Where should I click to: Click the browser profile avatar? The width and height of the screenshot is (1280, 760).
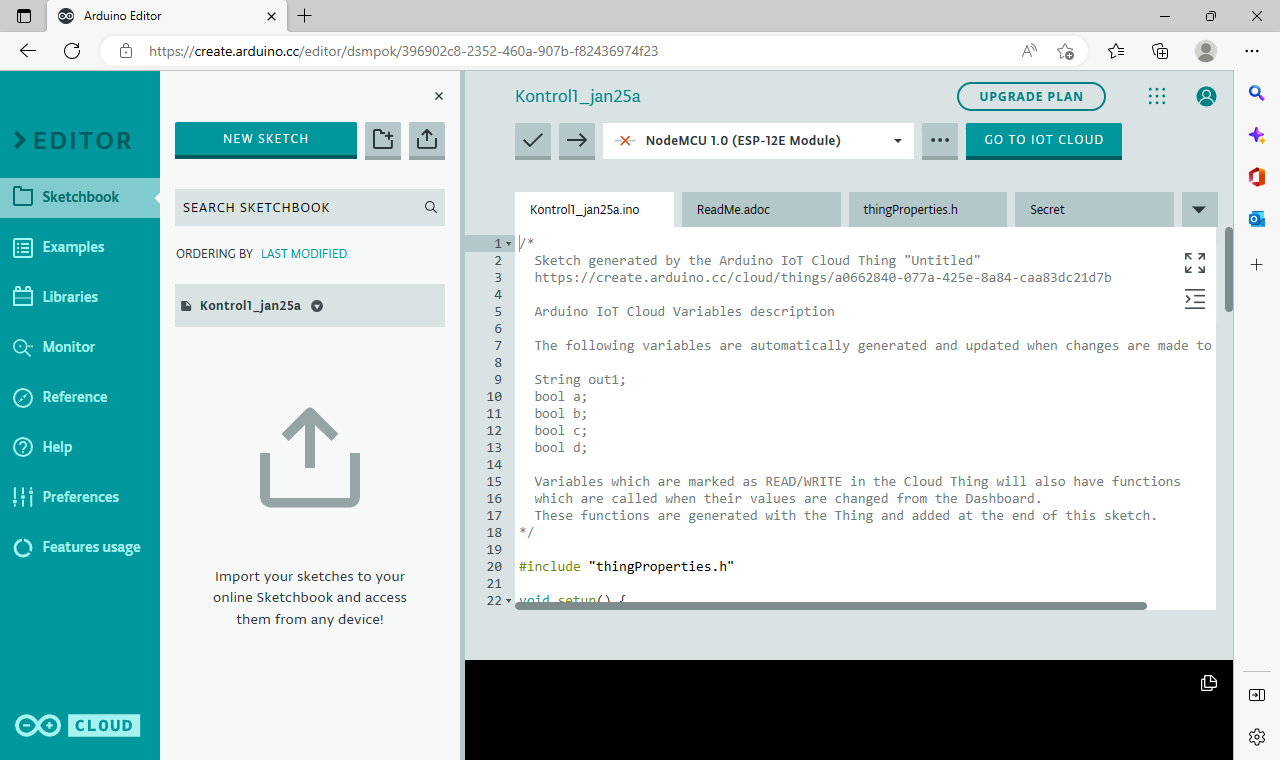point(1206,51)
